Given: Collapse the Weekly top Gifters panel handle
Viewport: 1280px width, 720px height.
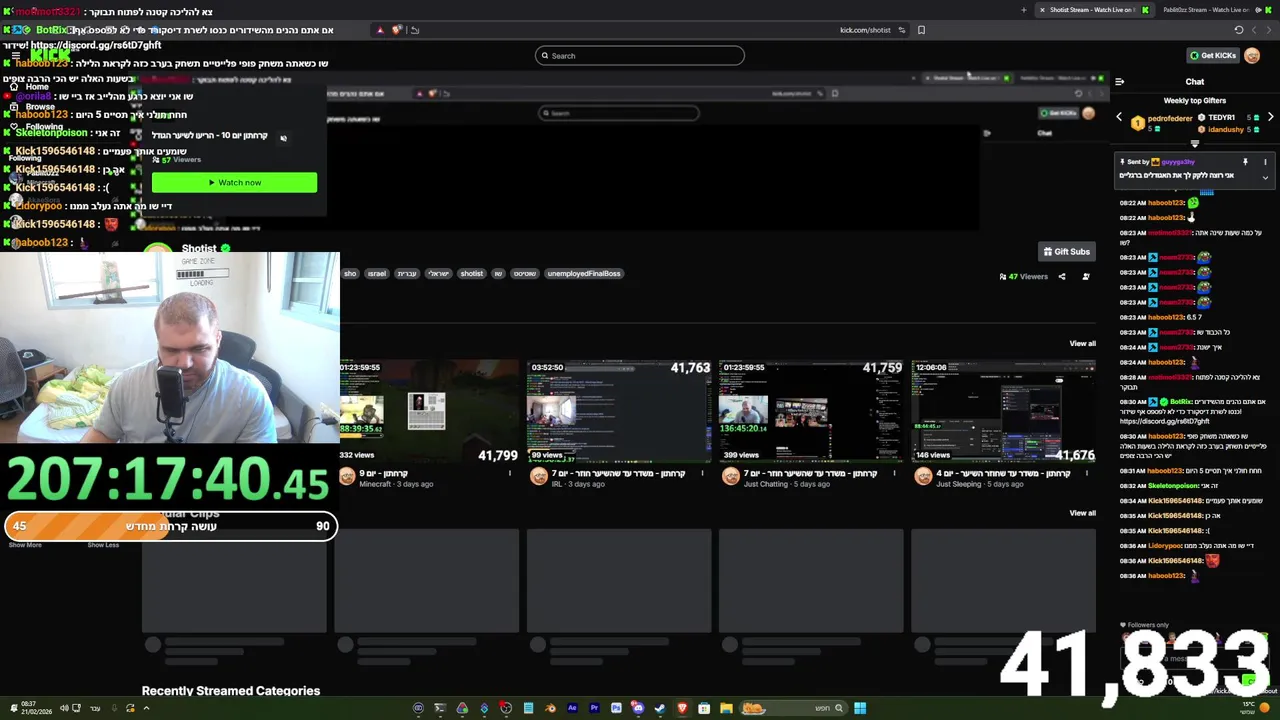Looking at the screenshot, I should (1194, 143).
